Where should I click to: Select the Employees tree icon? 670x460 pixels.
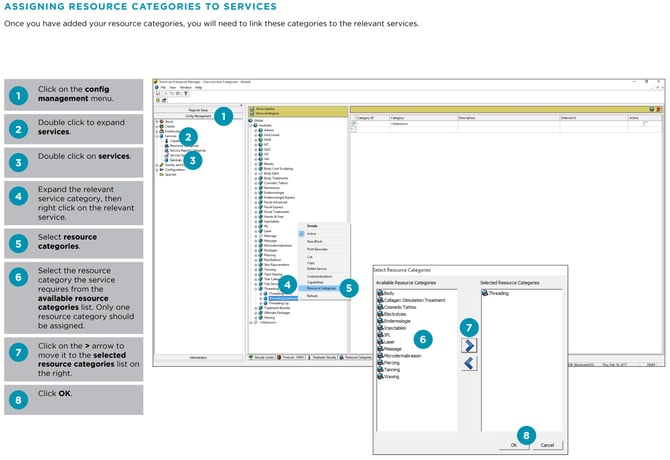162,131
